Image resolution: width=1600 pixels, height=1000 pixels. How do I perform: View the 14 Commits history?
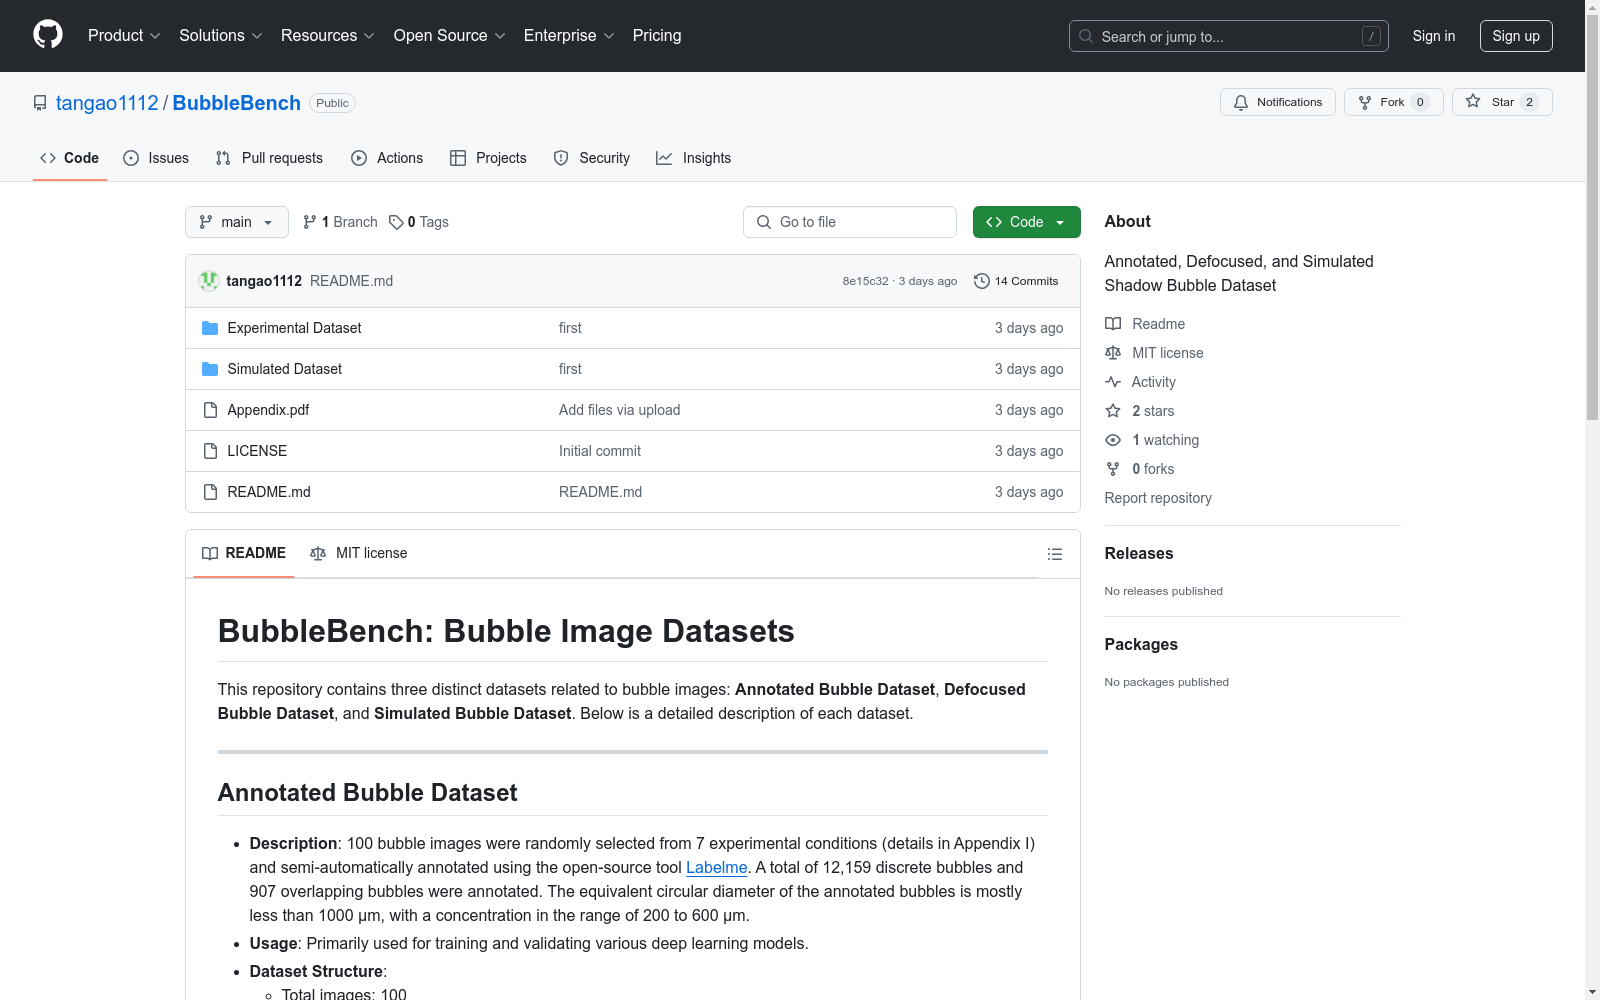pyautogui.click(x=1016, y=281)
